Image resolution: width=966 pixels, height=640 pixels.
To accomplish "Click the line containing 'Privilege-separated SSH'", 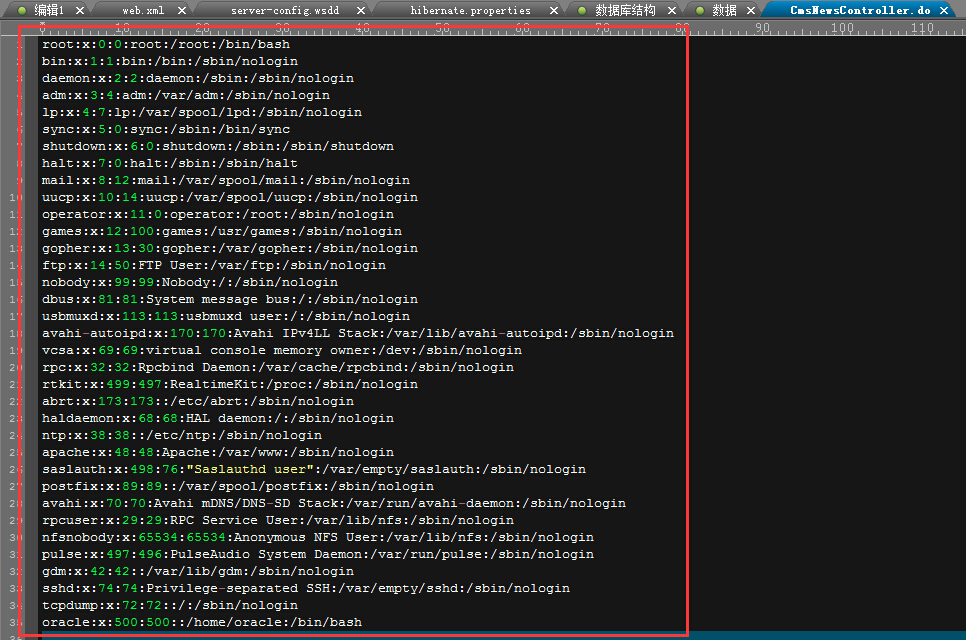I will [306, 588].
